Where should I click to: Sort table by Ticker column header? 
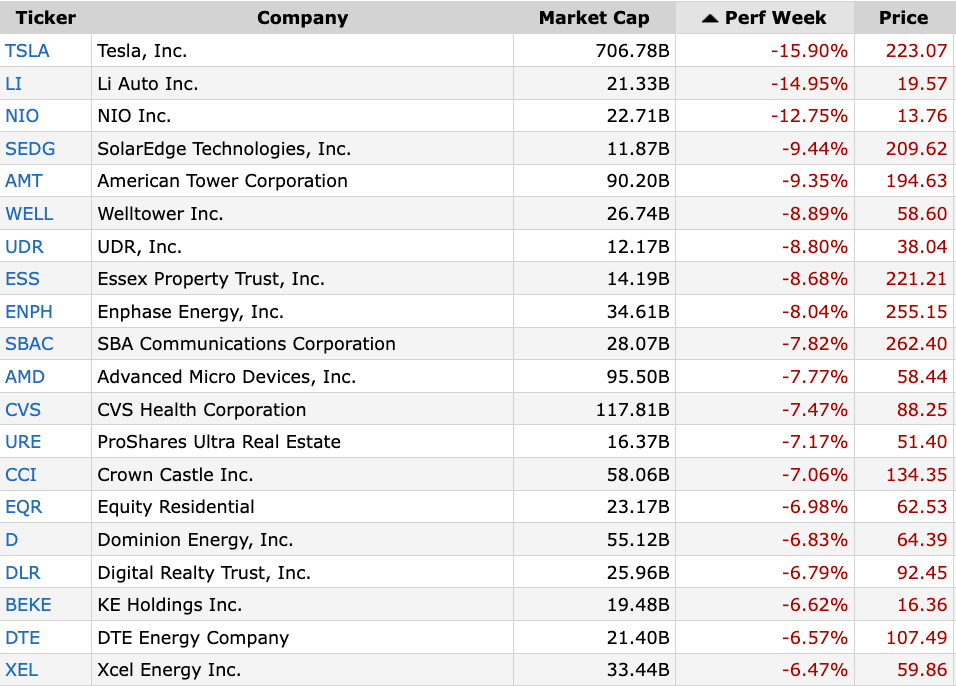pos(45,18)
